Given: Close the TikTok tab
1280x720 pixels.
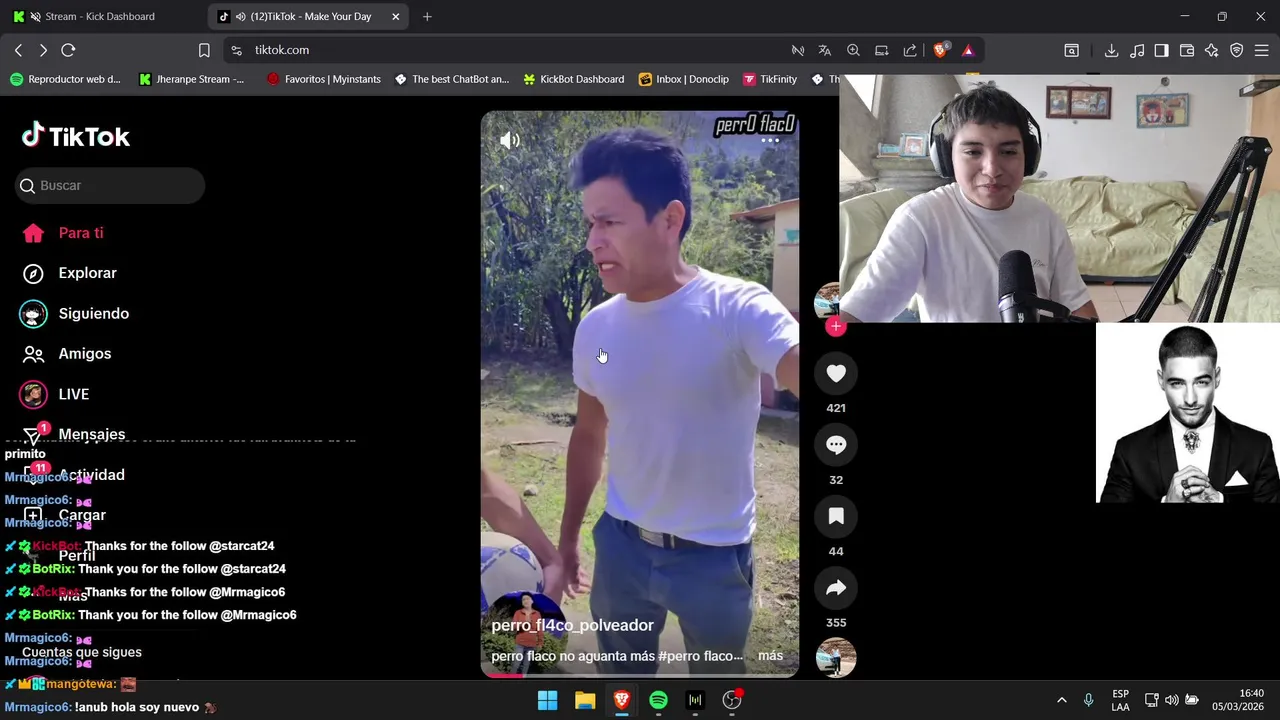Looking at the screenshot, I should click(396, 16).
